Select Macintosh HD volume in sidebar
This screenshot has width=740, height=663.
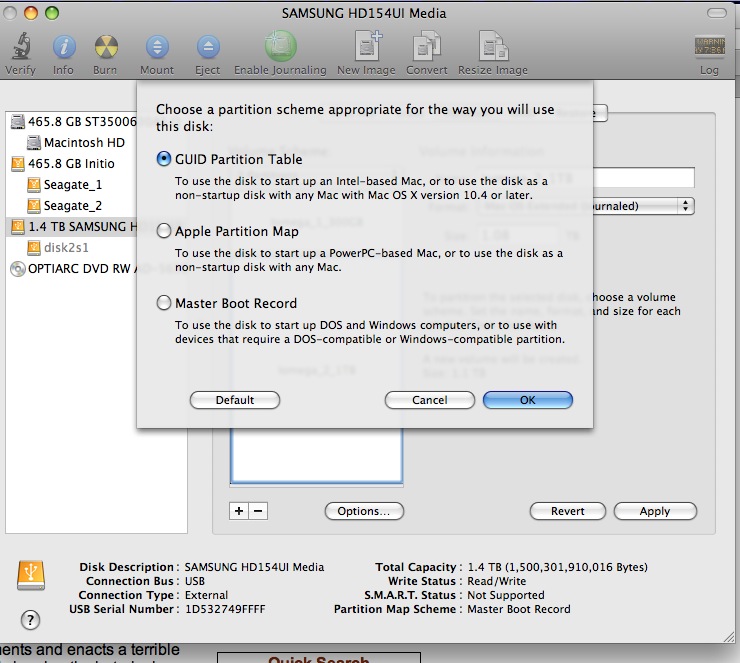pyautogui.click(x=84, y=142)
